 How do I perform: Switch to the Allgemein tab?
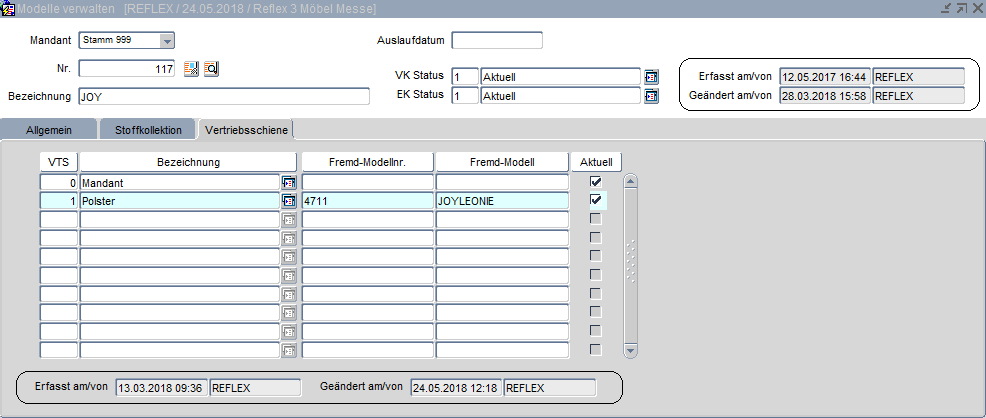click(49, 130)
